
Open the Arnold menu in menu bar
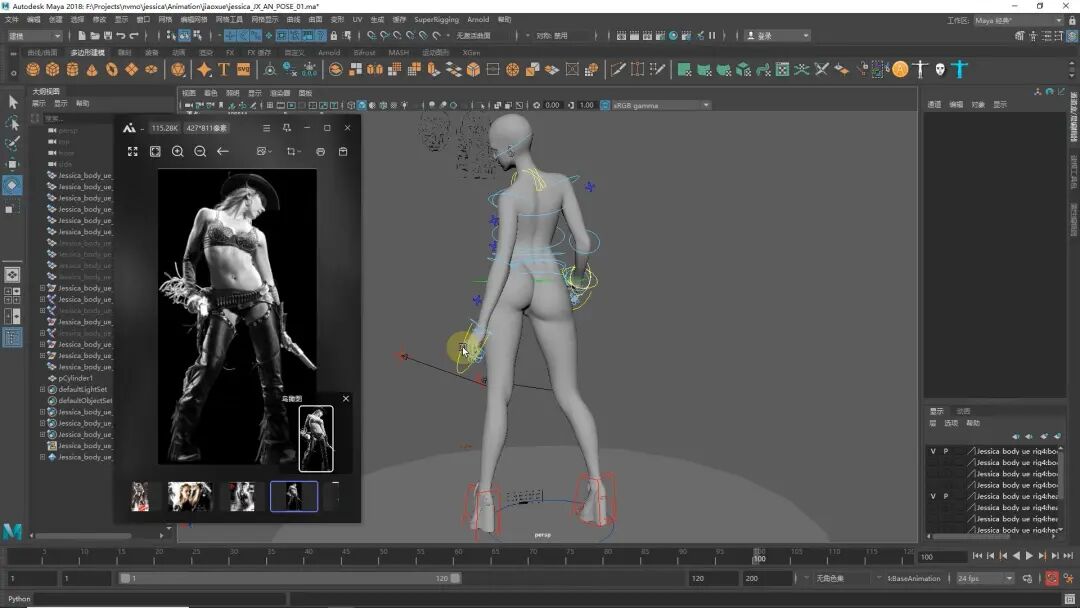click(478, 19)
